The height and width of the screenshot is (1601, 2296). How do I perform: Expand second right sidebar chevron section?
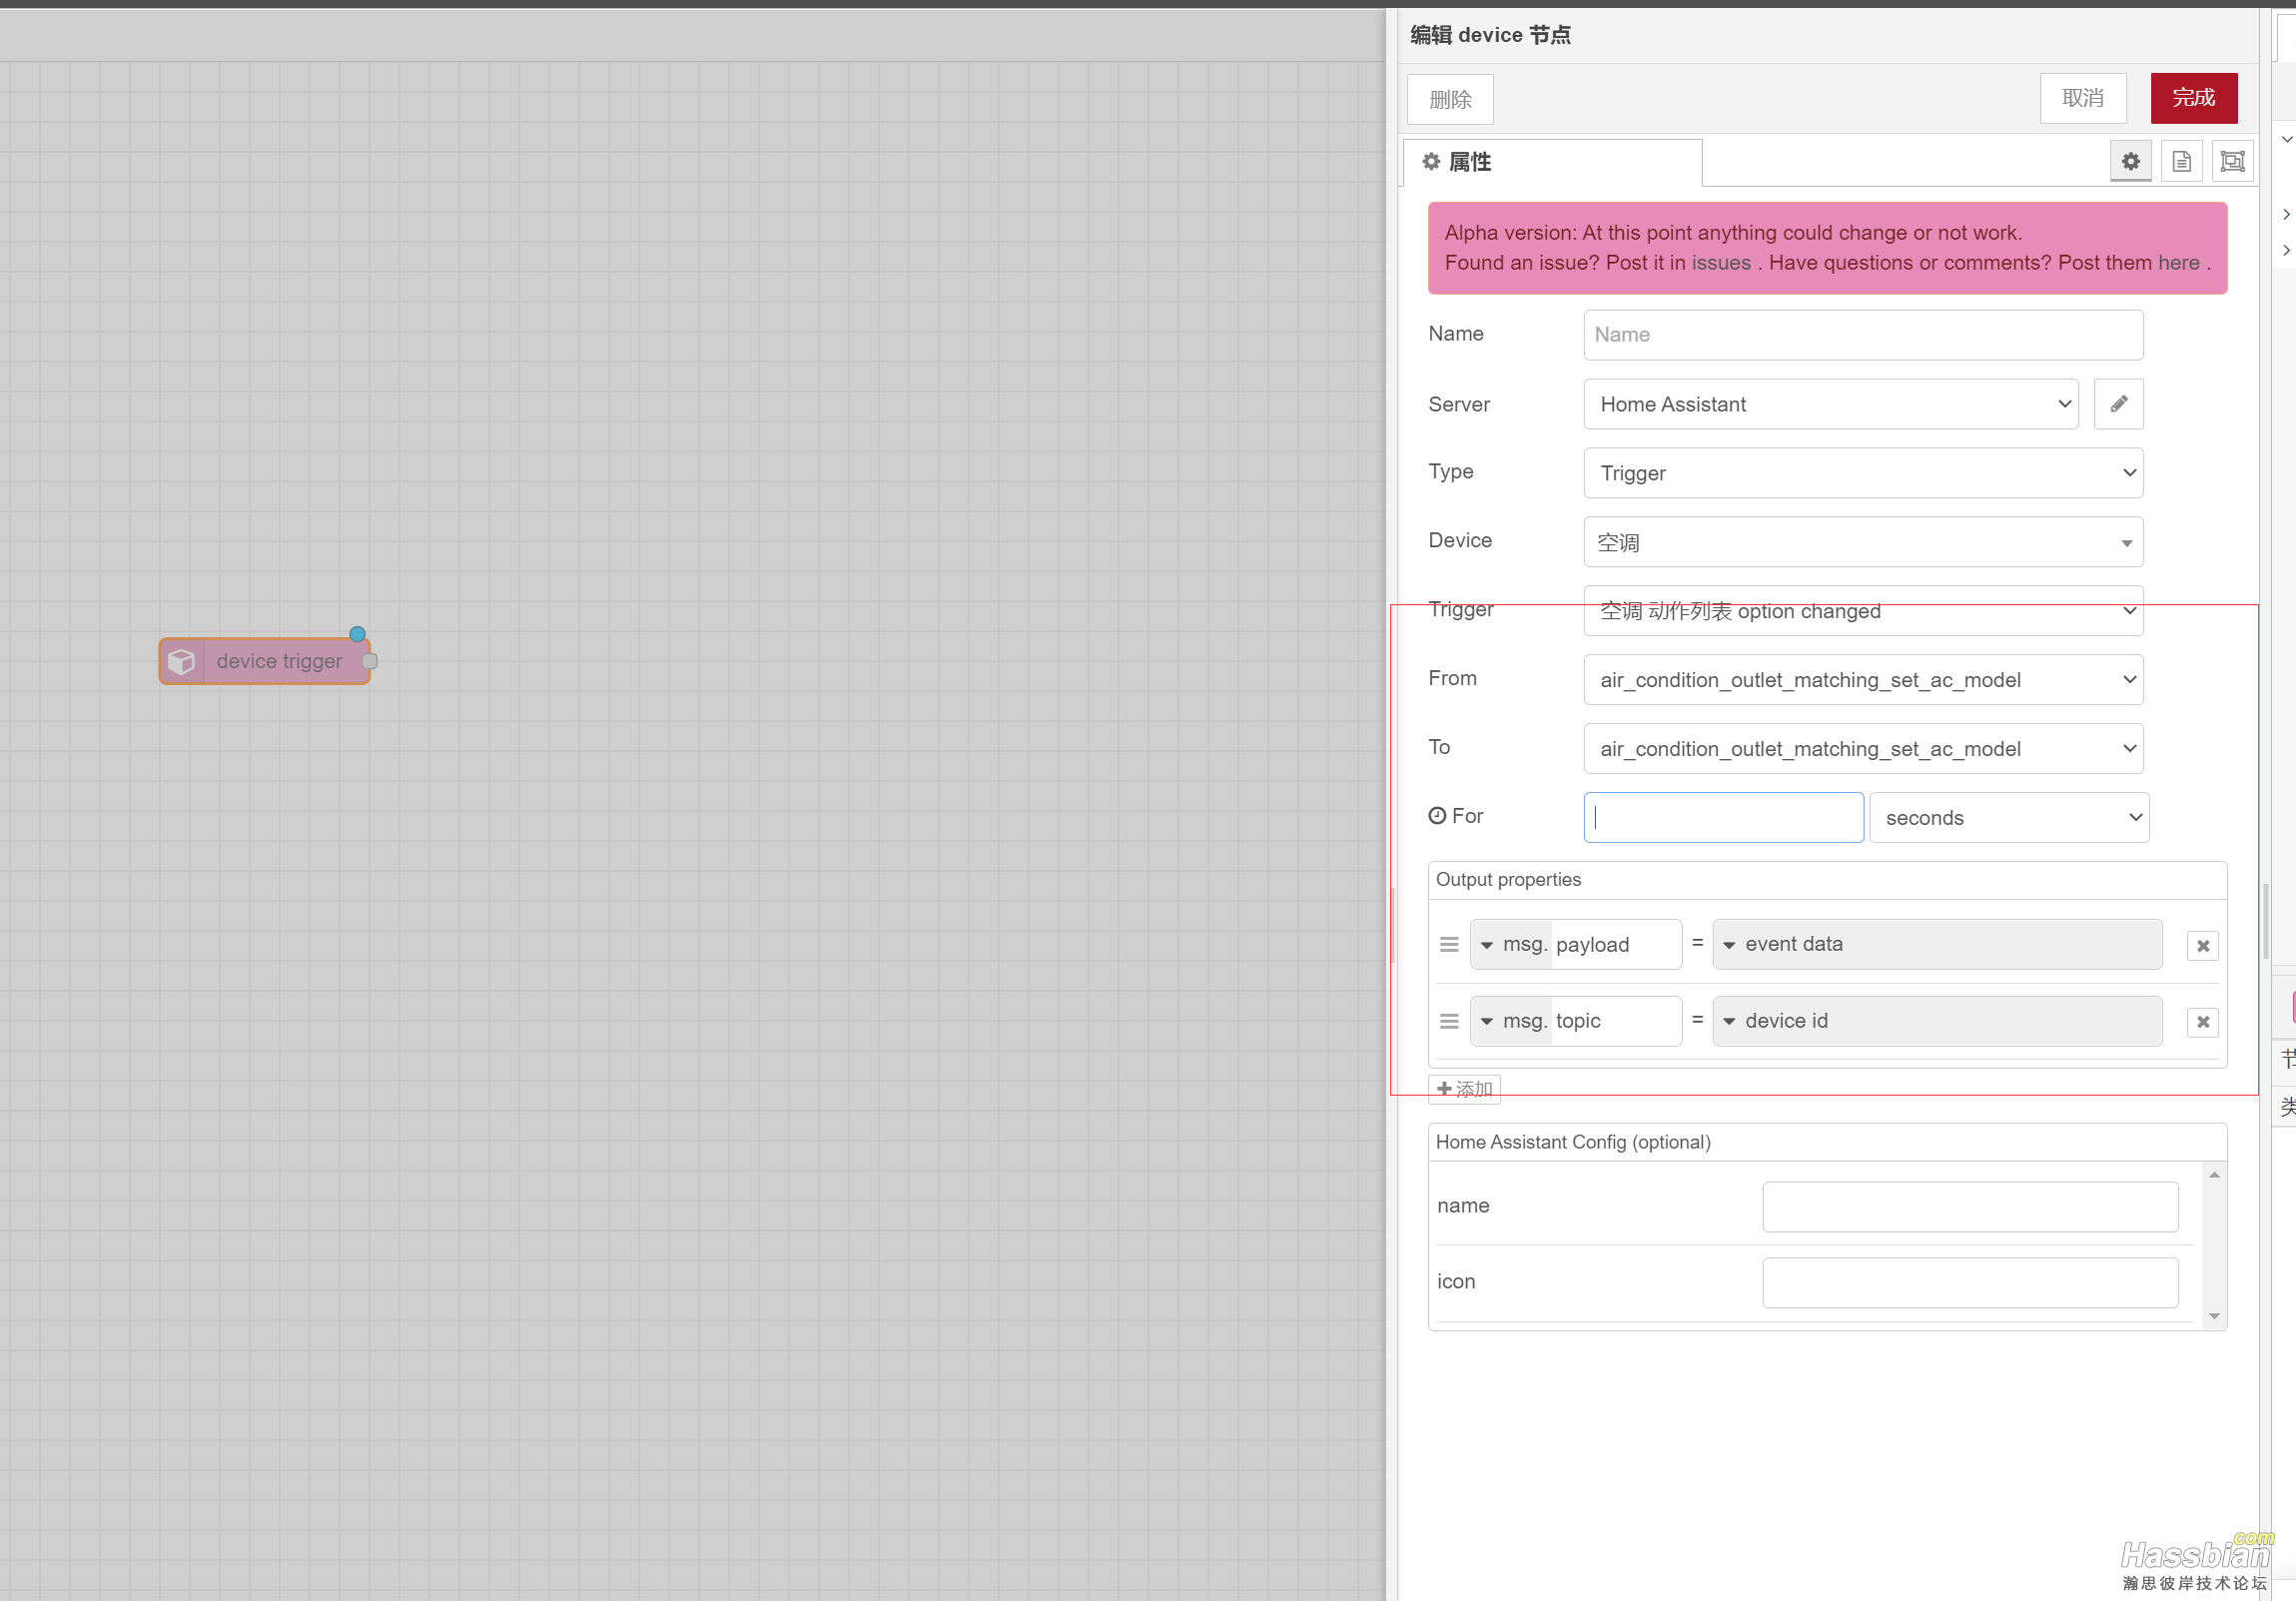pyautogui.click(x=2286, y=250)
